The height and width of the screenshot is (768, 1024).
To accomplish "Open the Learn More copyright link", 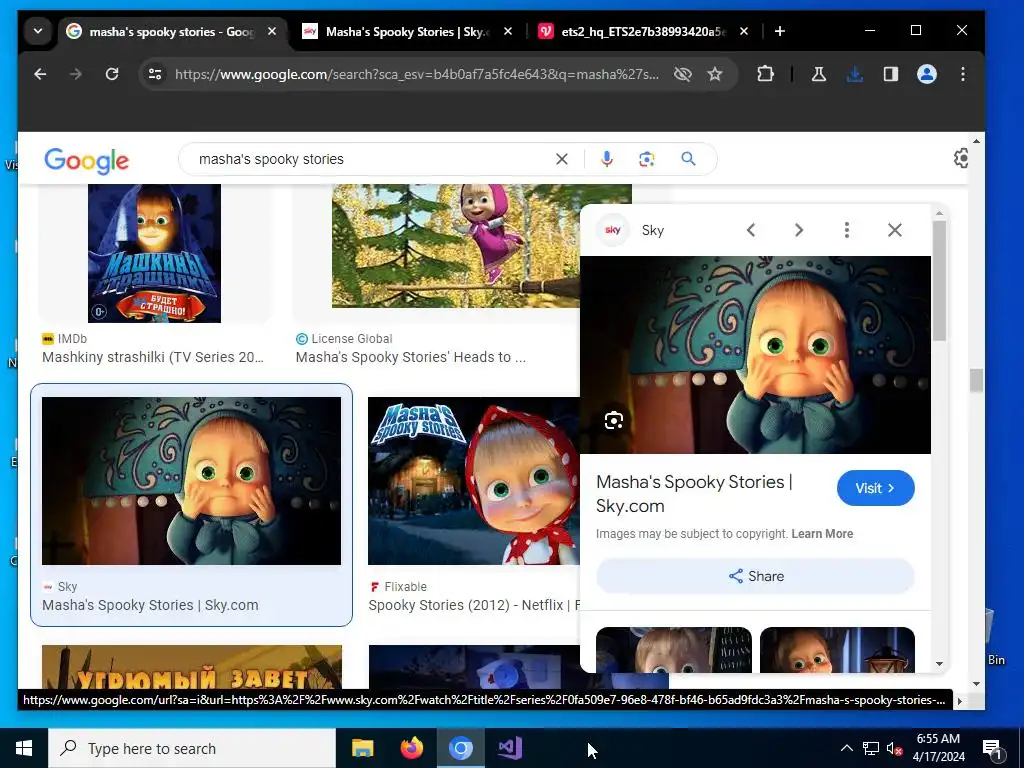I will coord(822,534).
